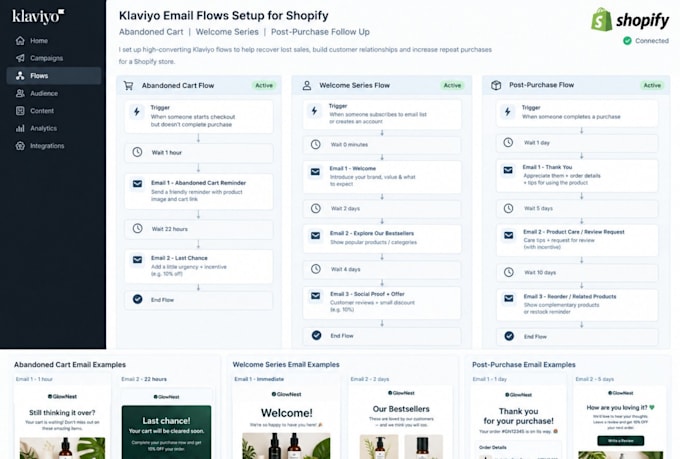Click the Abandoned Cart subtitle link
This screenshot has height=459, width=680.
pos(151,32)
